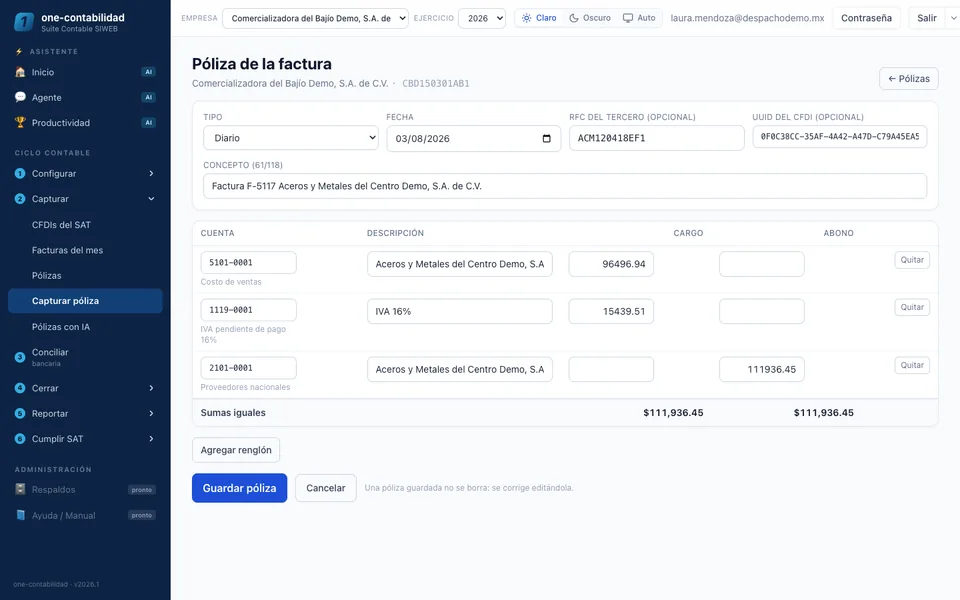This screenshot has height=600, width=960.
Task: Click the UUID del CFDI input field
Action: tap(839, 137)
